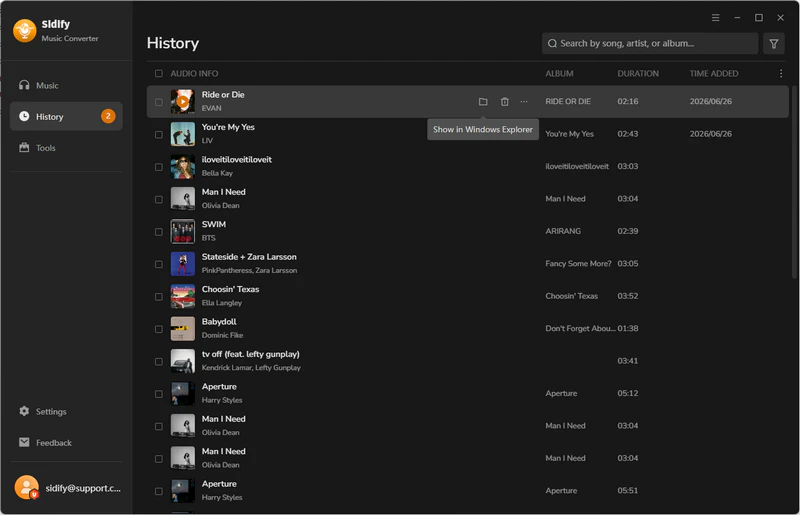Open the Music section in sidebar
Viewport: 800px width, 515px height.
[66, 85]
